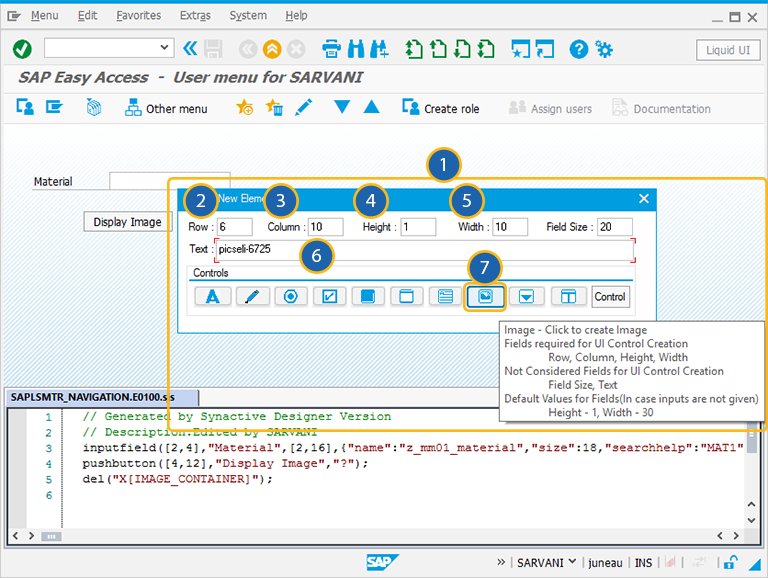The height and width of the screenshot is (578, 768).
Task: Click the Next Page icon
Action: coord(462,49)
